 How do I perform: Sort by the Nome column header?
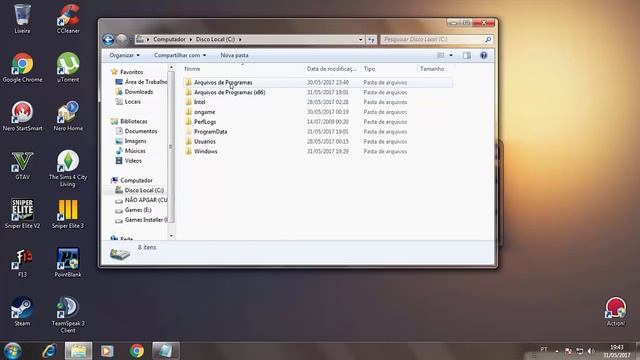pos(192,69)
